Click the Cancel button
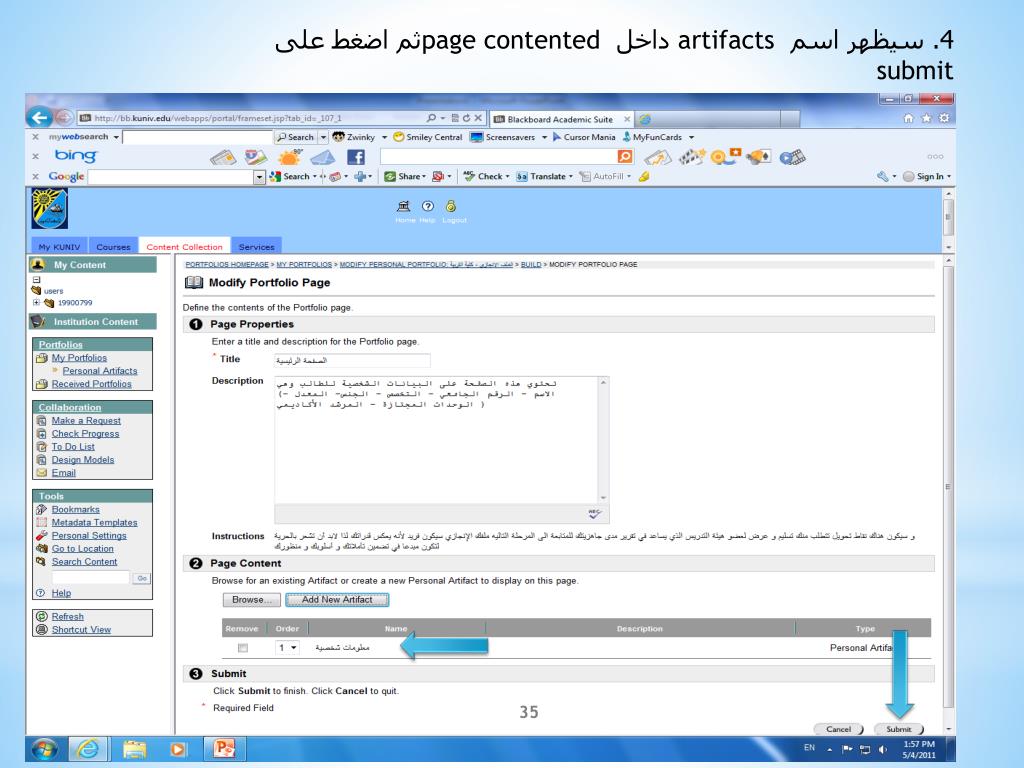 click(x=839, y=729)
